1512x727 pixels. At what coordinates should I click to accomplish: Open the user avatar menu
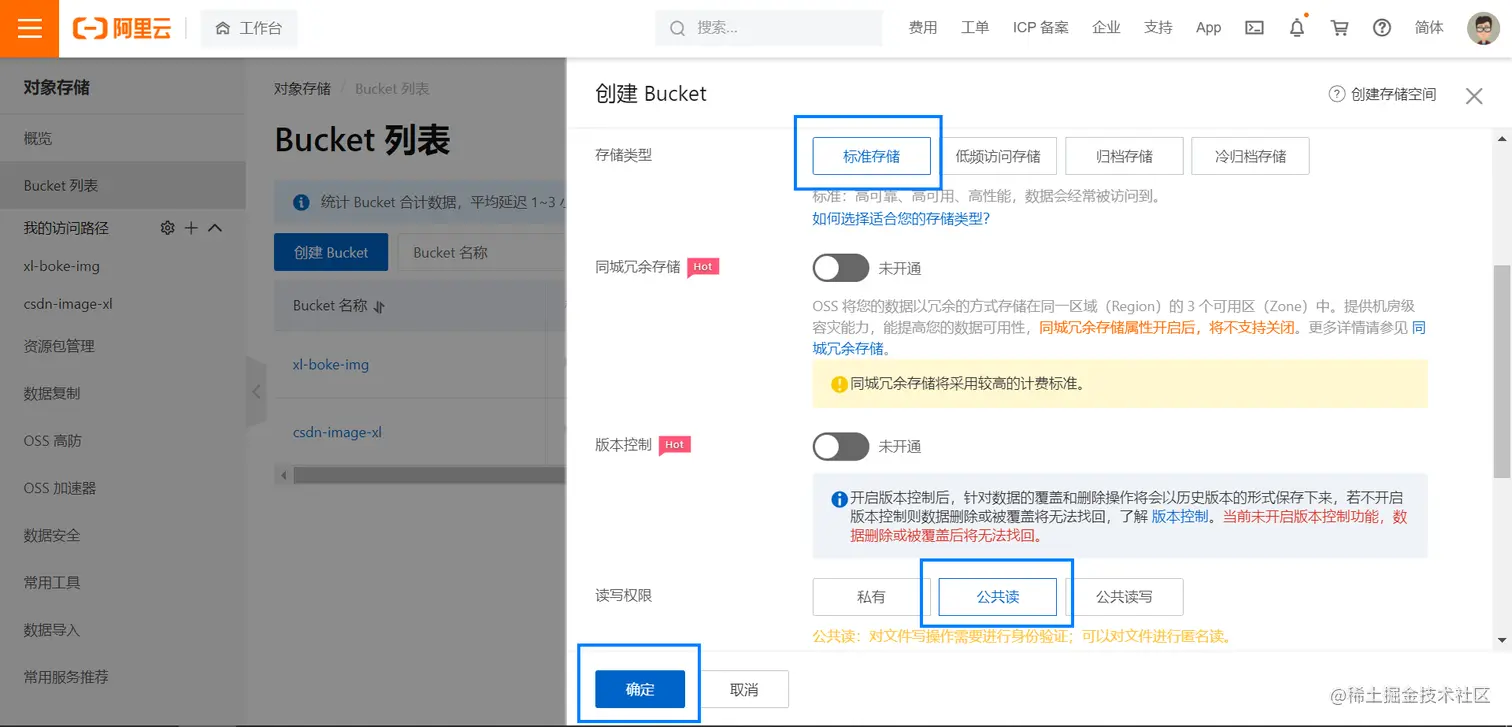1483,28
